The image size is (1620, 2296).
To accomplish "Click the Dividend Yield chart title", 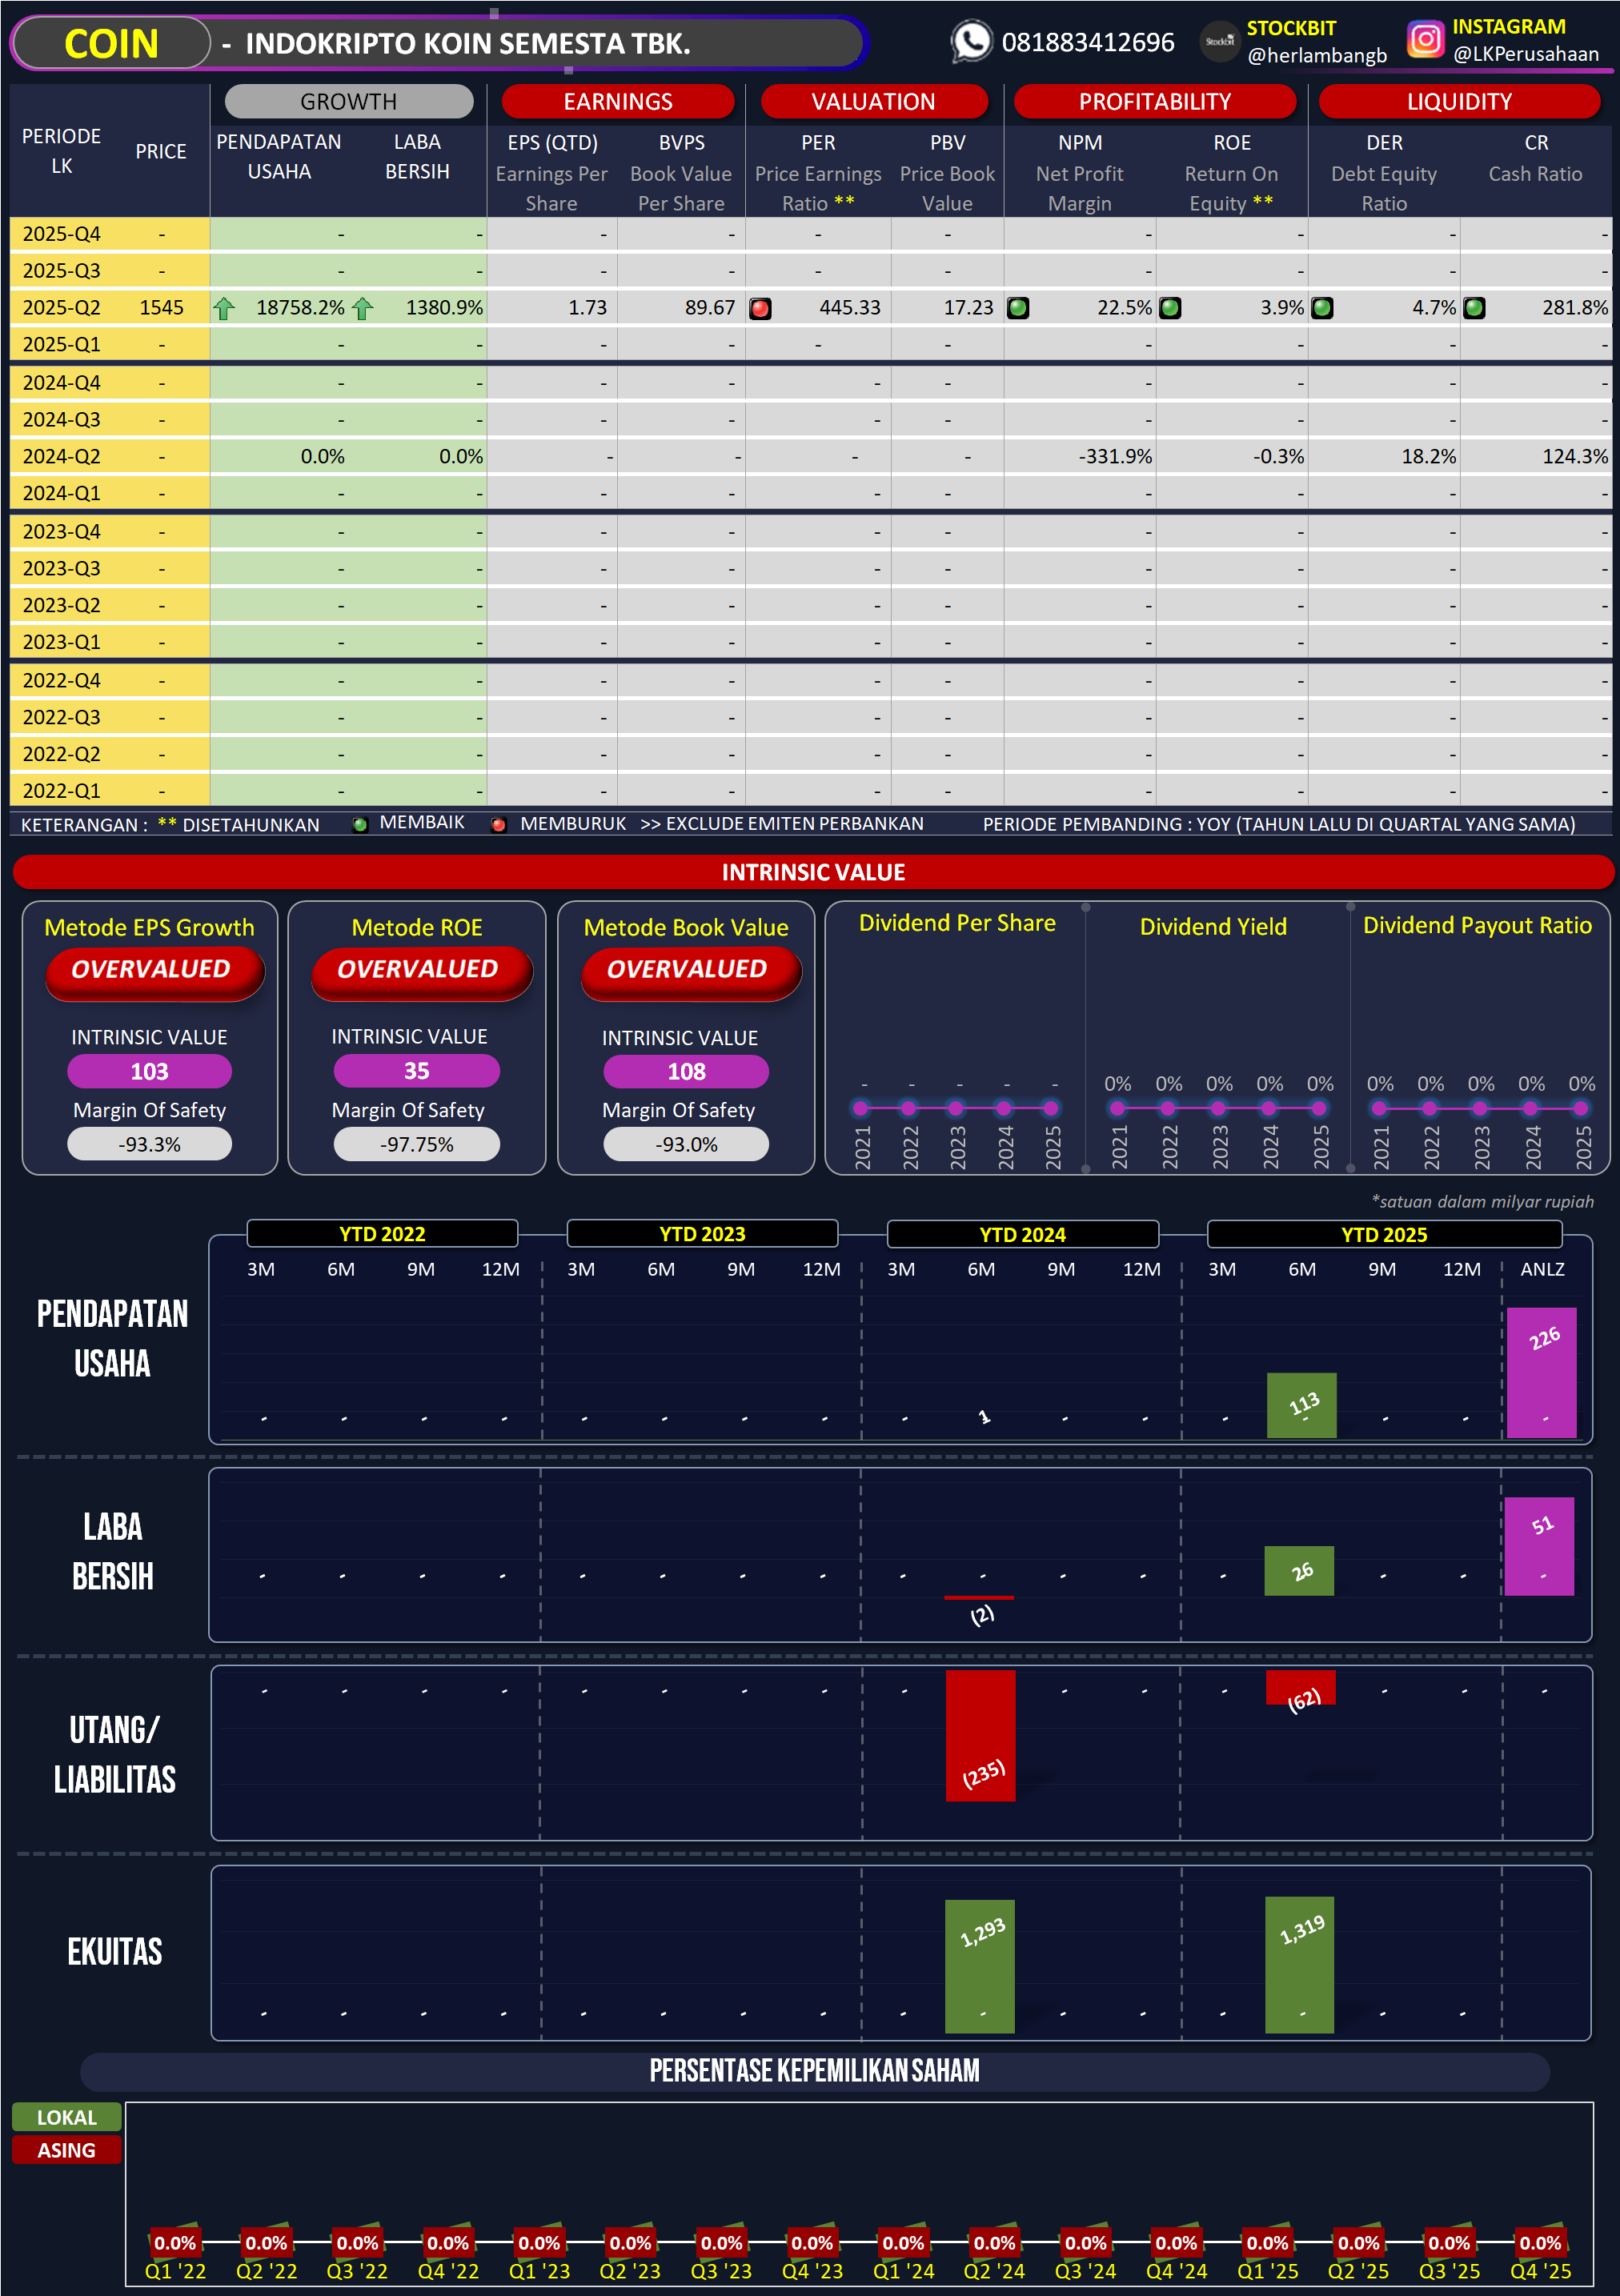I will coord(1213,927).
